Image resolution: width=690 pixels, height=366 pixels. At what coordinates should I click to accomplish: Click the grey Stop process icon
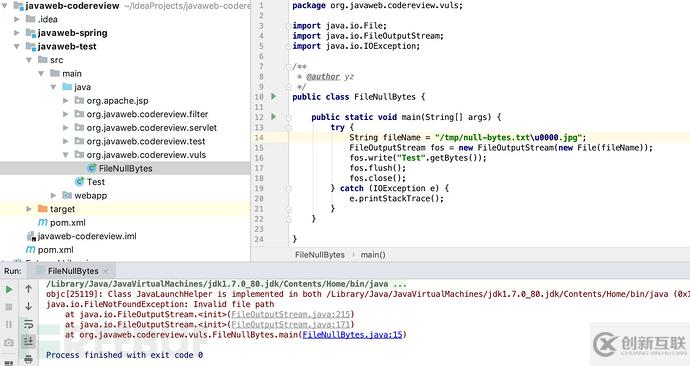(x=9, y=307)
